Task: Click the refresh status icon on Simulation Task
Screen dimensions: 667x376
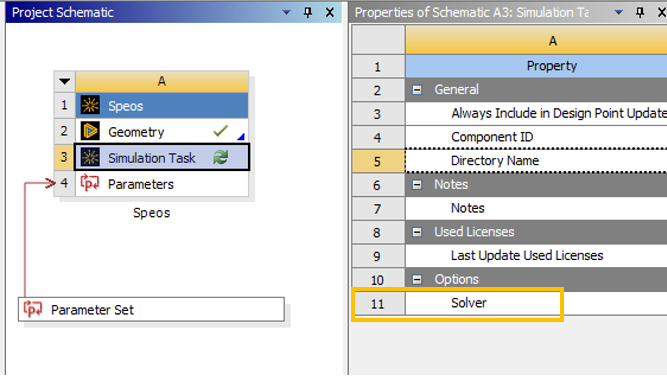Action: 221,157
